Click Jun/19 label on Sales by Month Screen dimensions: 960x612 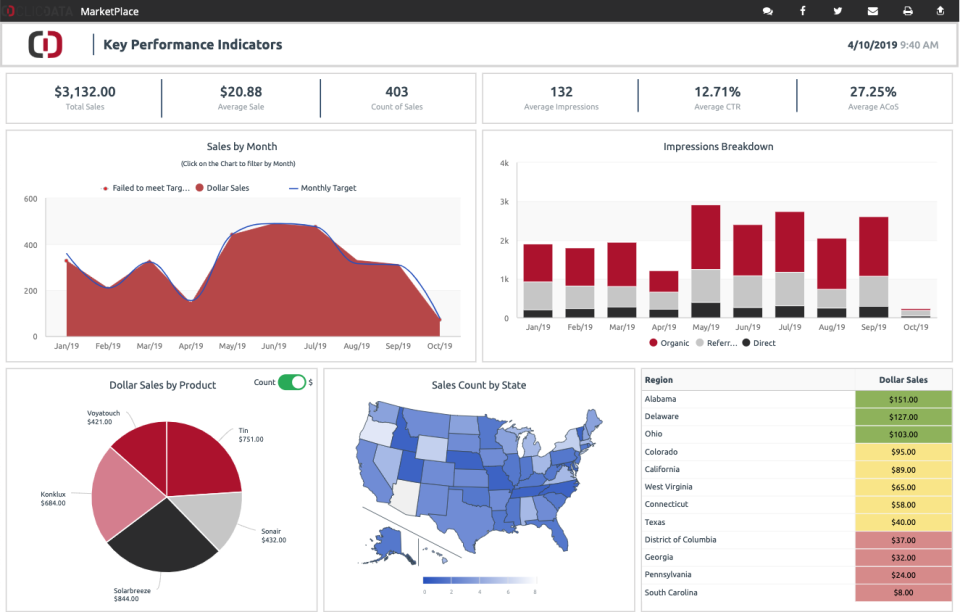click(274, 346)
